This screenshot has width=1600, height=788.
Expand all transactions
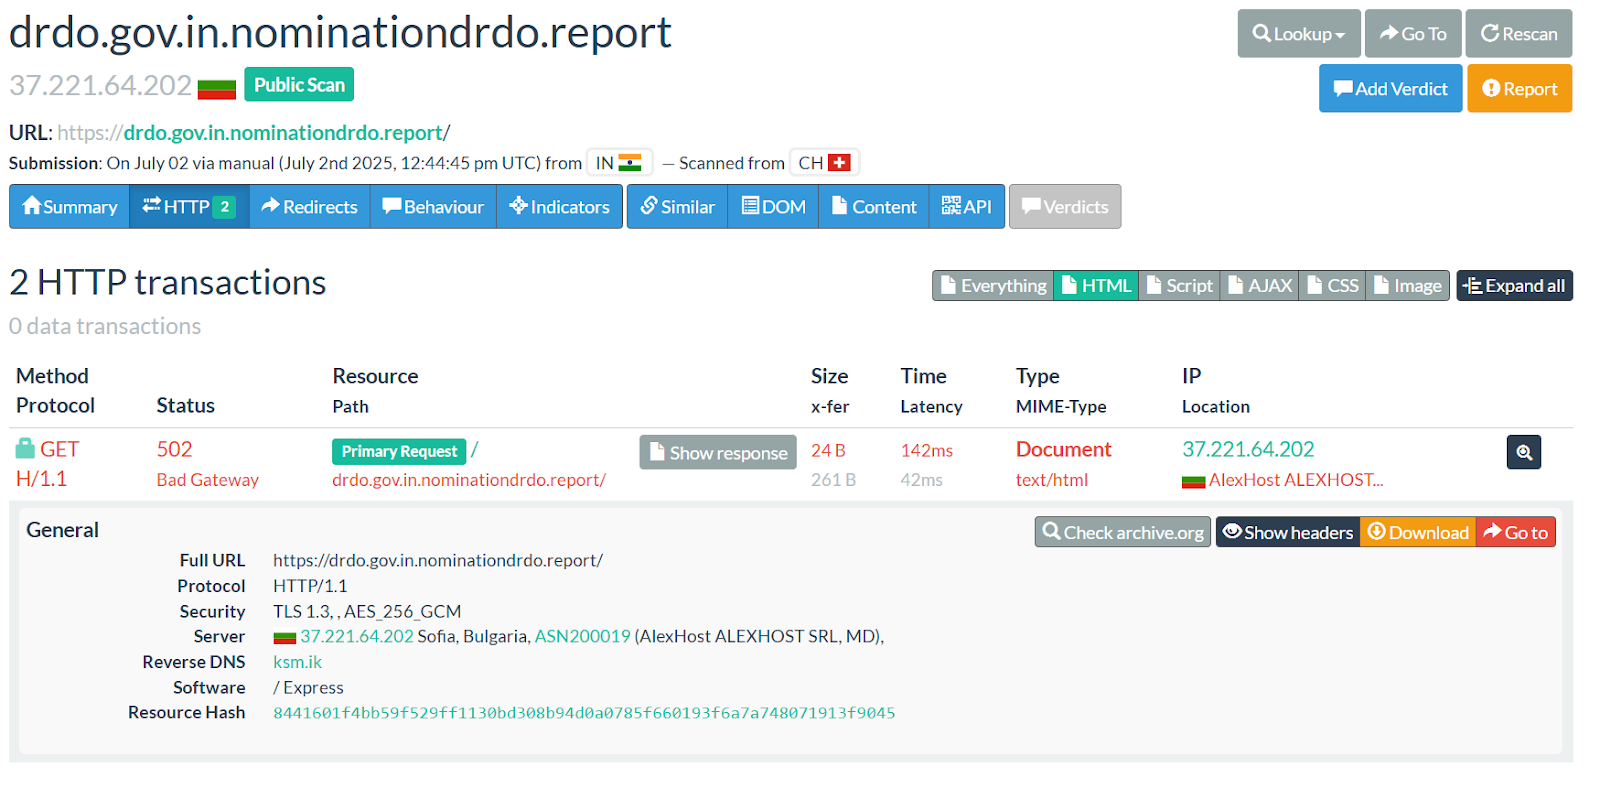[1514, 286]
